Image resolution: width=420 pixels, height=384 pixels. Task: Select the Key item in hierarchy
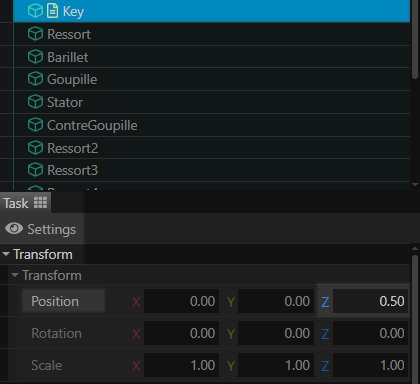(x=212, y=11)
